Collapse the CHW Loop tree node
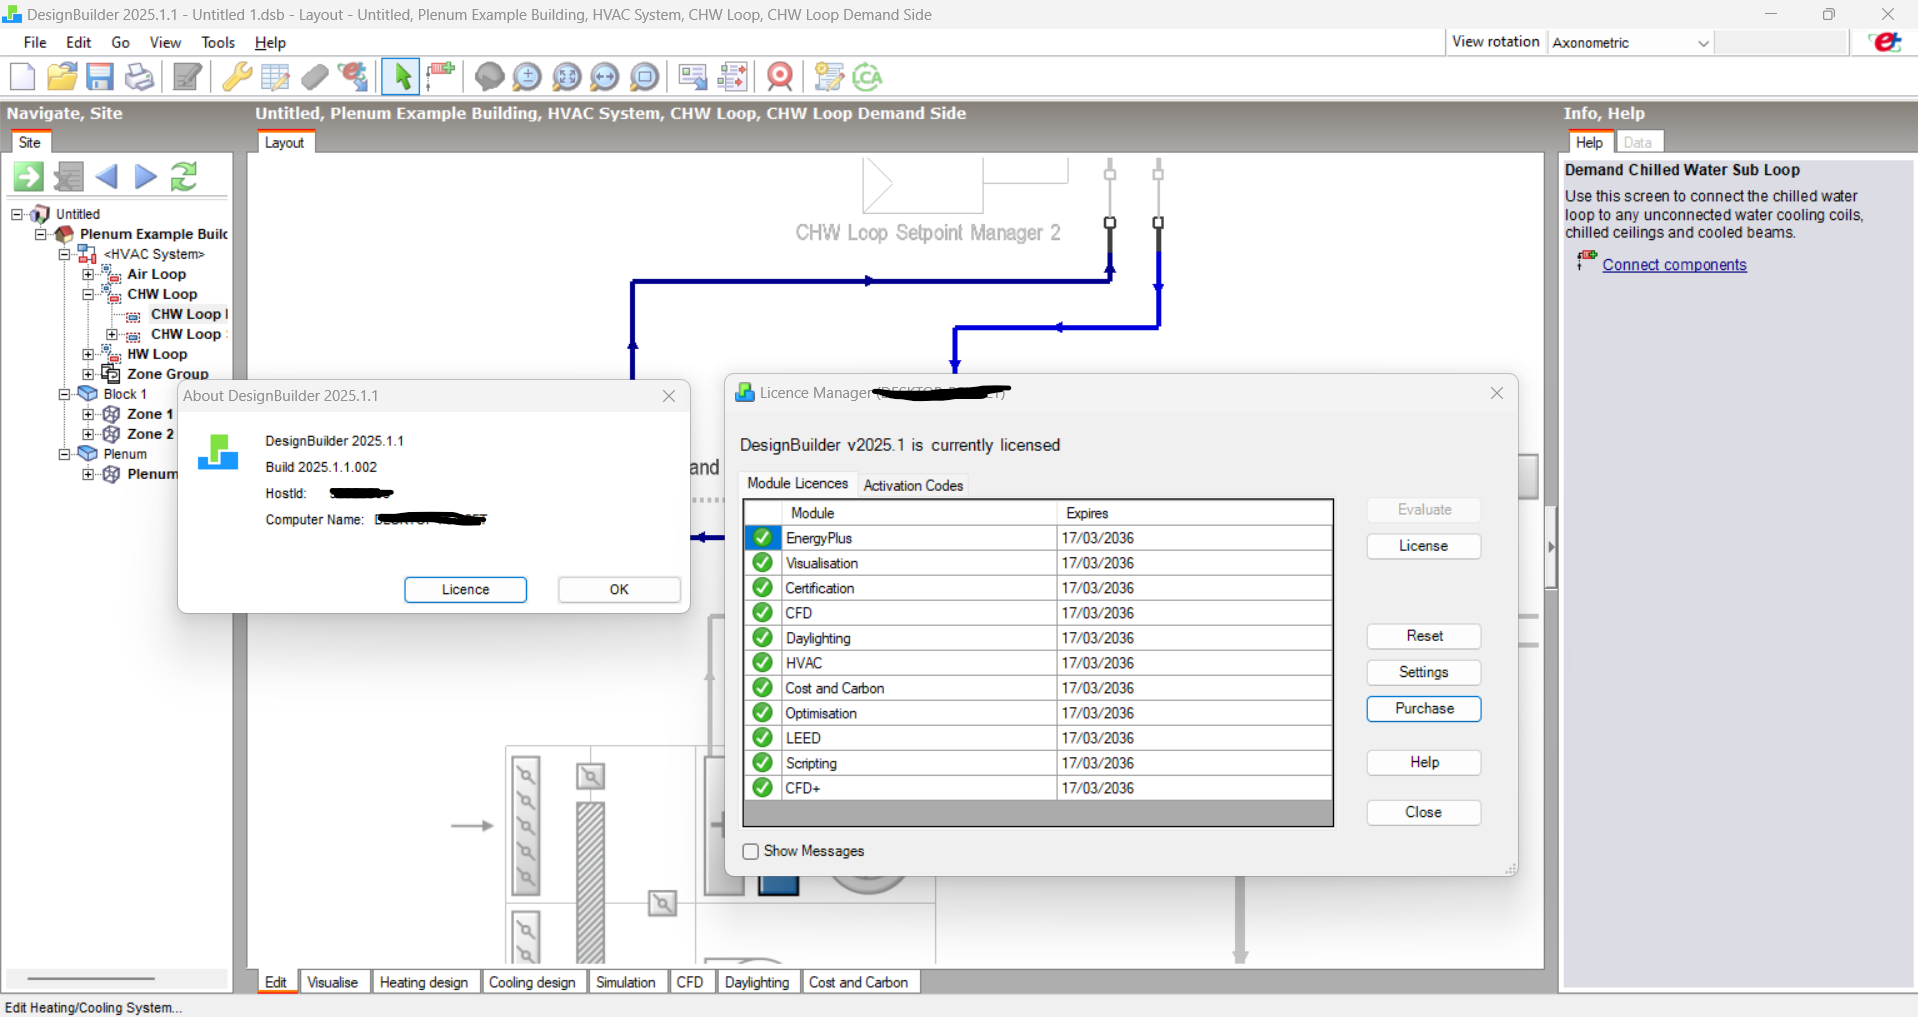The width and height of the screenshot is (1918, 1017). click(88, 294)
